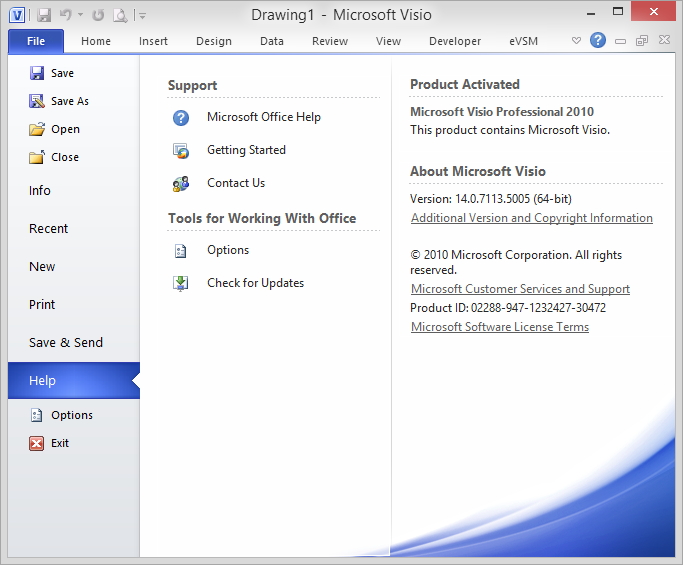Click the Save icon in quick access toolbar

click(44, 15)
